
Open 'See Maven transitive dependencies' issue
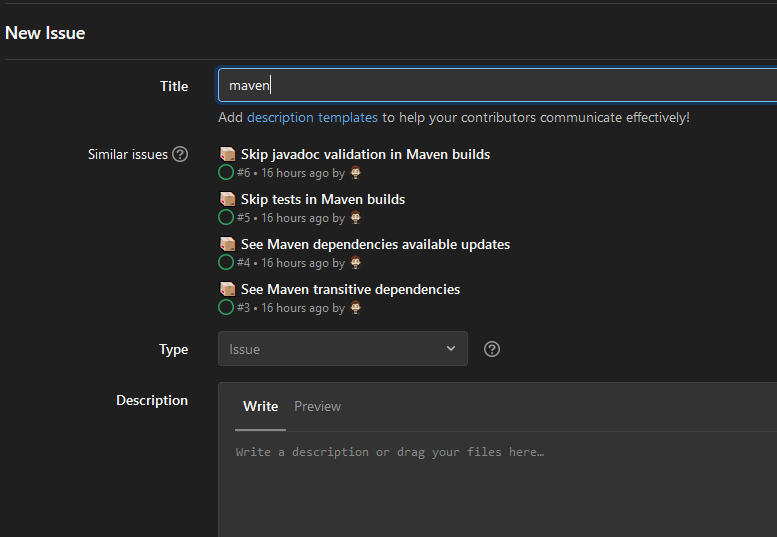[x=350, y=289]
